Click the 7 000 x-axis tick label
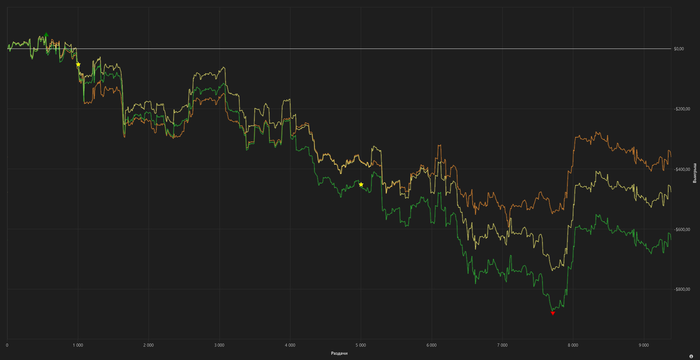 502,345
